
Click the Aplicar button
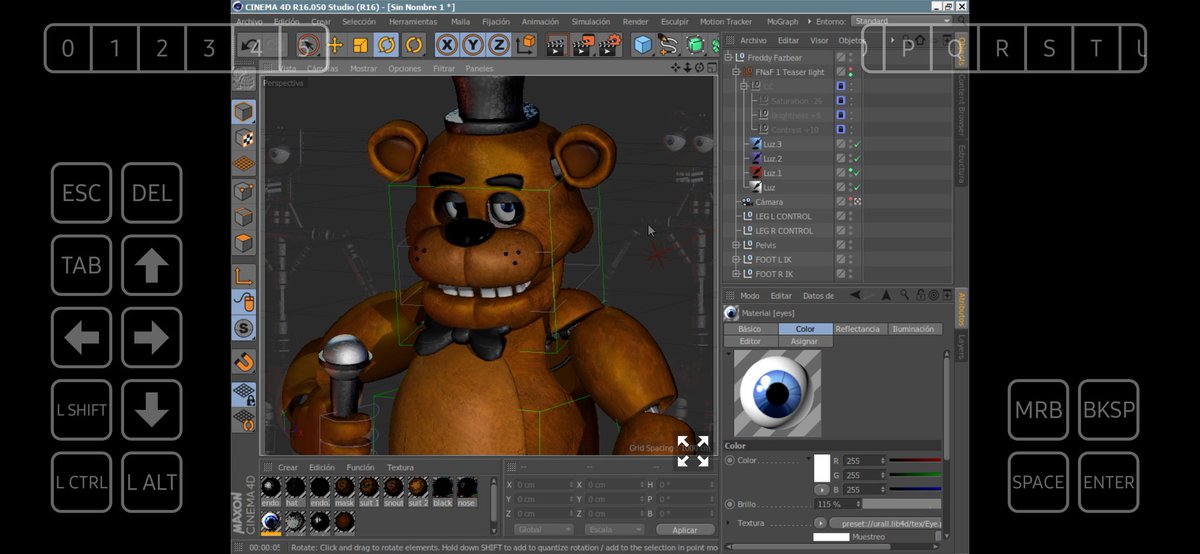pyautogui.click(x=685, y=529)
